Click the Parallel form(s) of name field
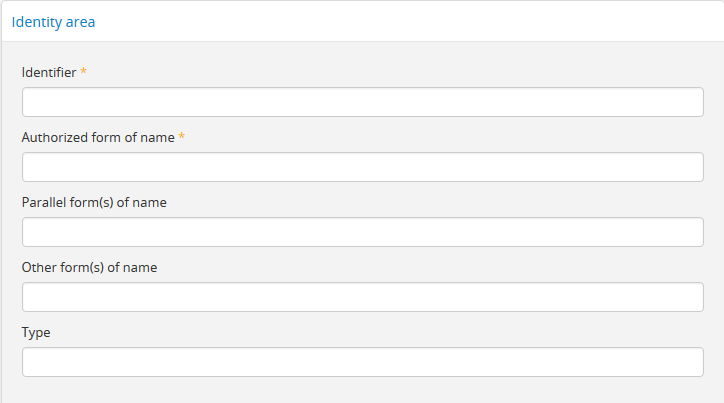 362,232
